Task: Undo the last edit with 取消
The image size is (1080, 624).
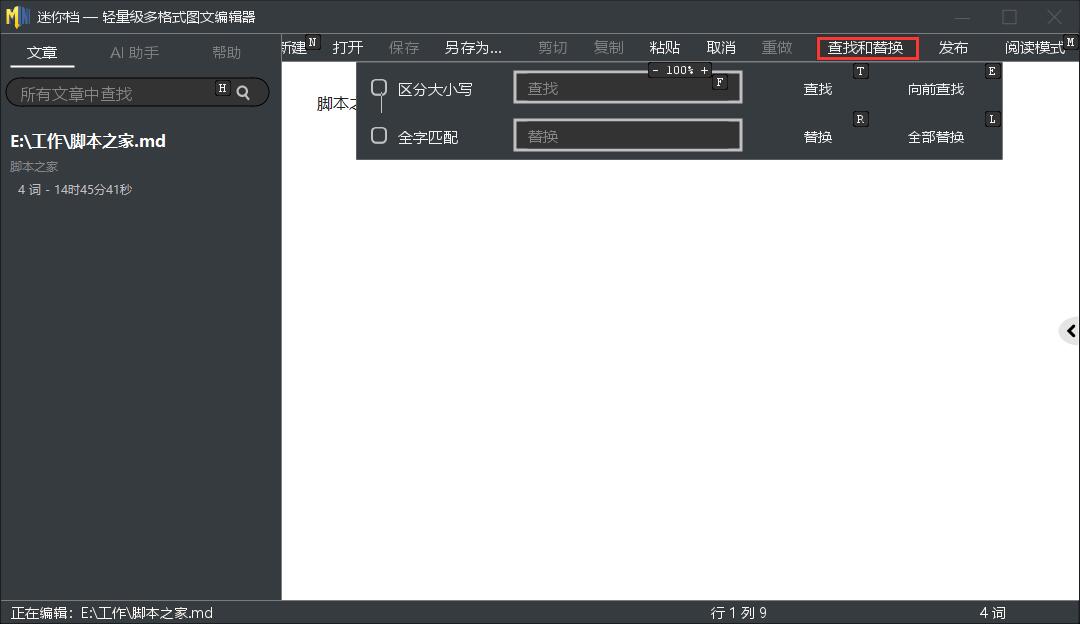Action: point(721,47)
